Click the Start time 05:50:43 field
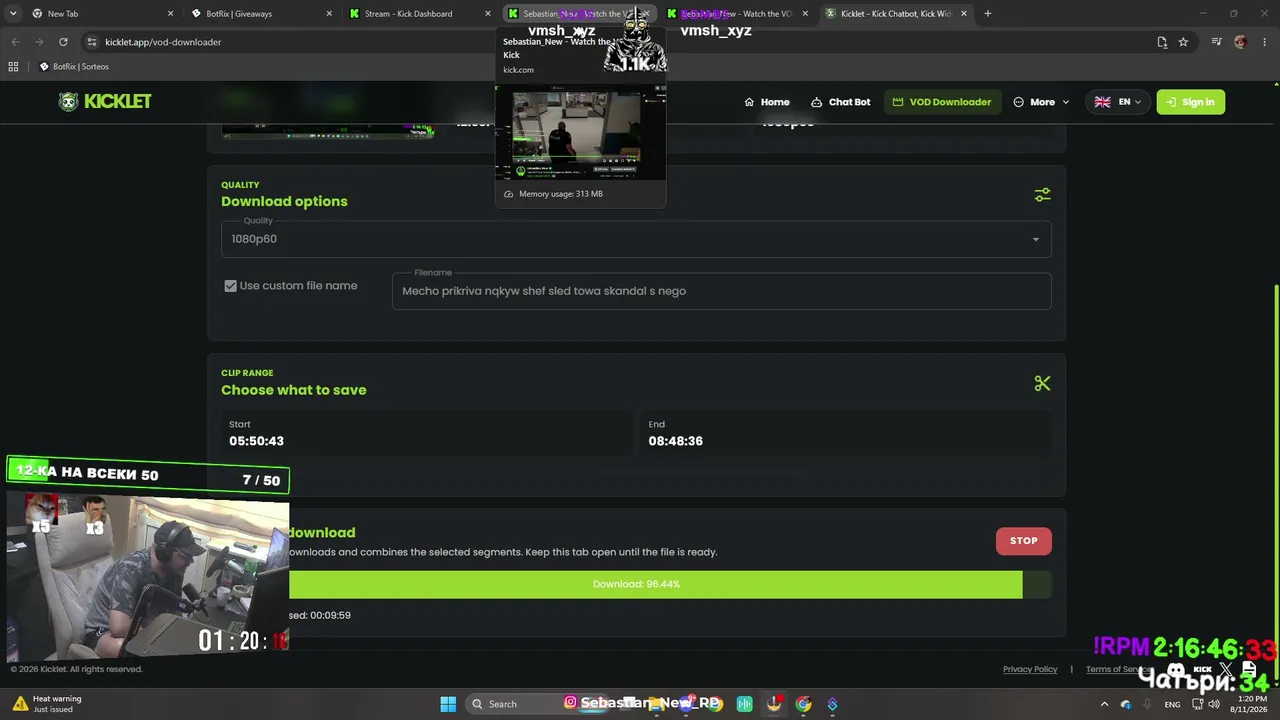This screenshot has width=1280, height=720. (x=426, y=433)
